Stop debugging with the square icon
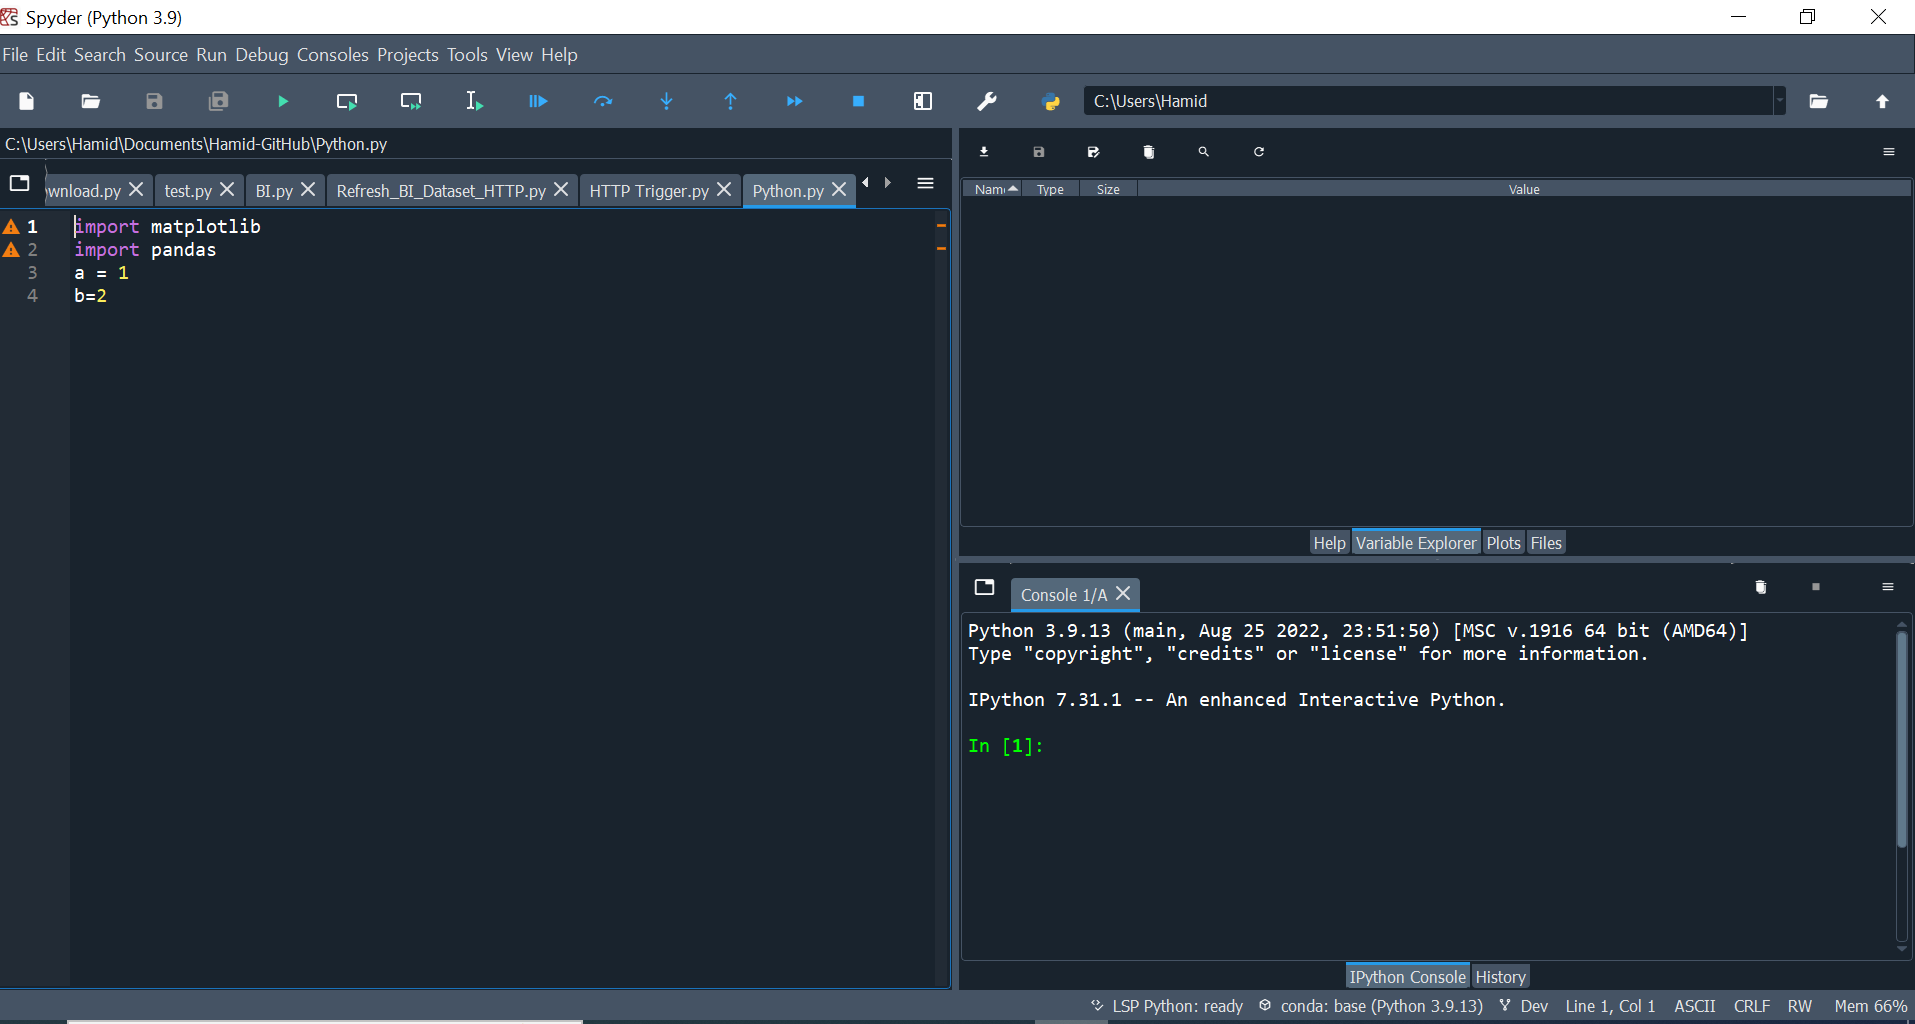The height and width of the screenshot is (1024, 1915). tap(858, 101)
